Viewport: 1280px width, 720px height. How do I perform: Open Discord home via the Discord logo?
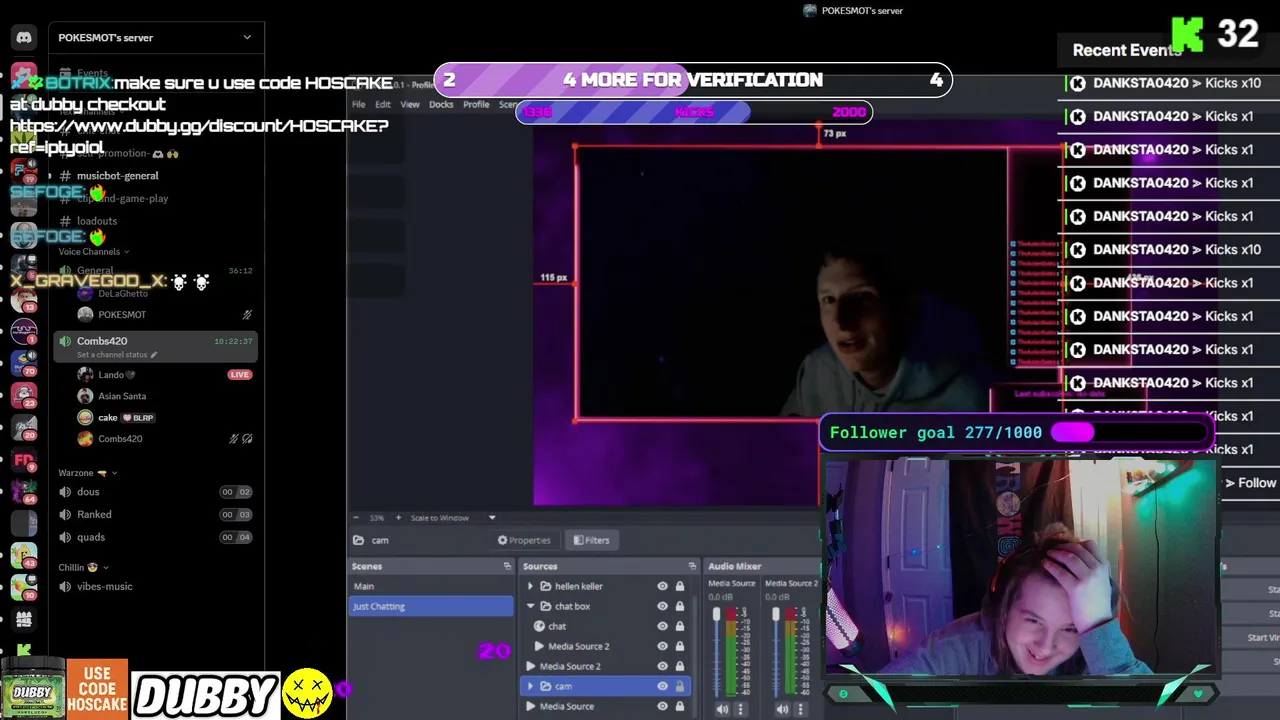click(24, 38)
